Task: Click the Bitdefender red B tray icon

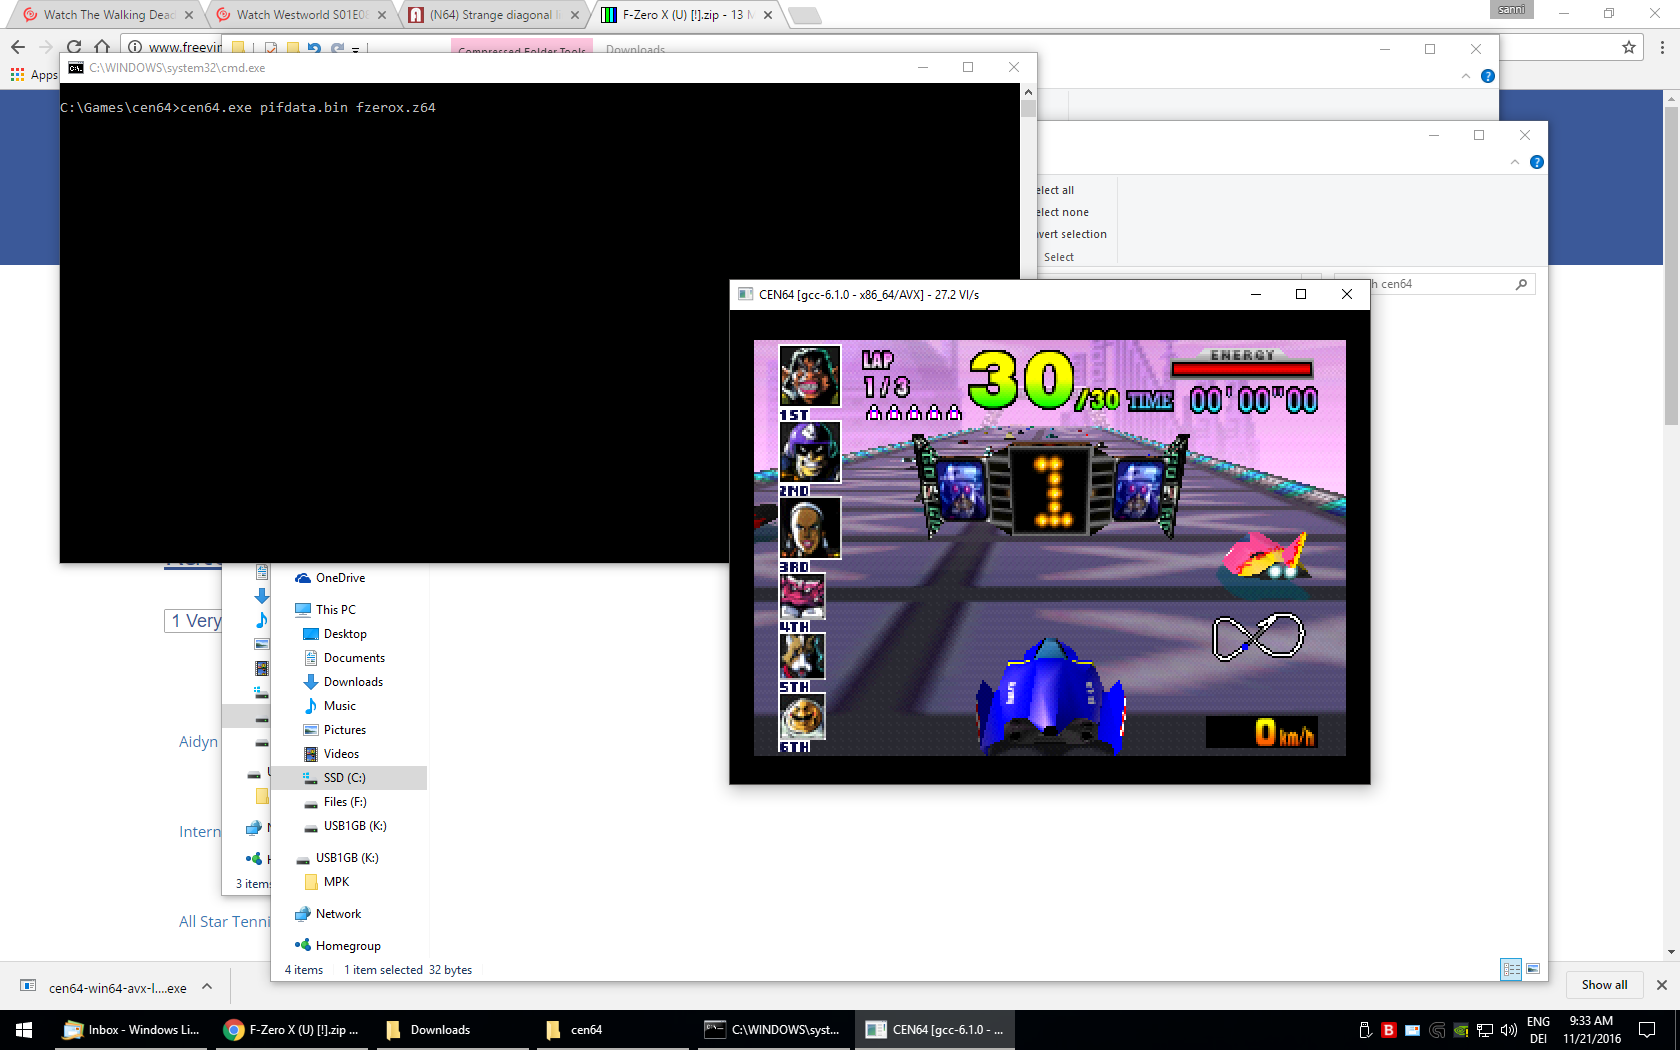Action: (x=1389, y=1030)
